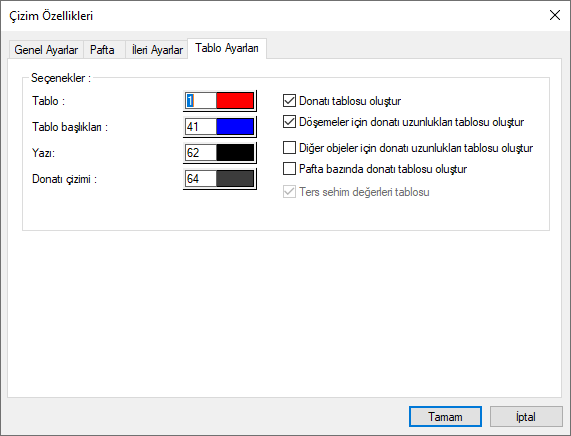
Task: Switch to the Genel Ayarlar tab
Action: [x=46, y=50]
